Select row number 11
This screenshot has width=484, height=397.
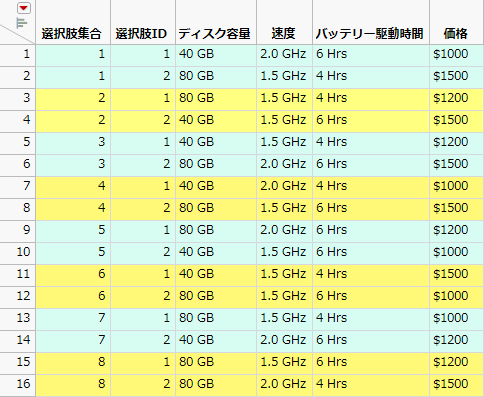(x=17, y=274)
